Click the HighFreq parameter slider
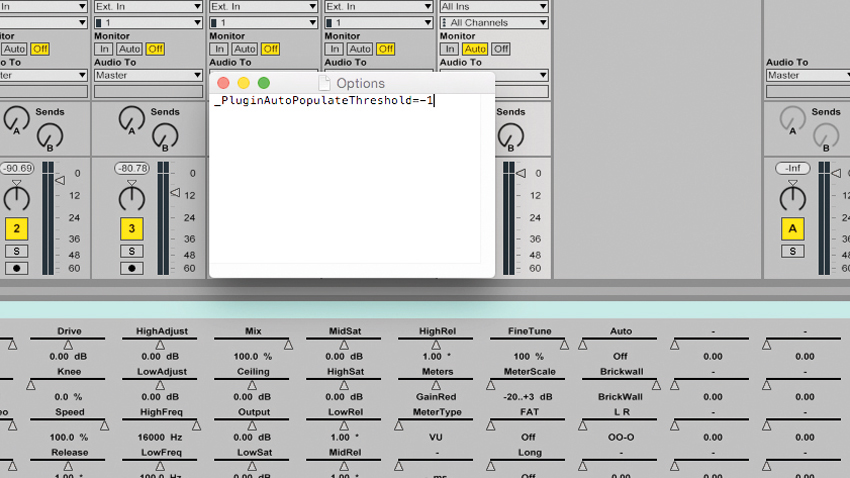850x478 pixels. click(x=160, y=424)
